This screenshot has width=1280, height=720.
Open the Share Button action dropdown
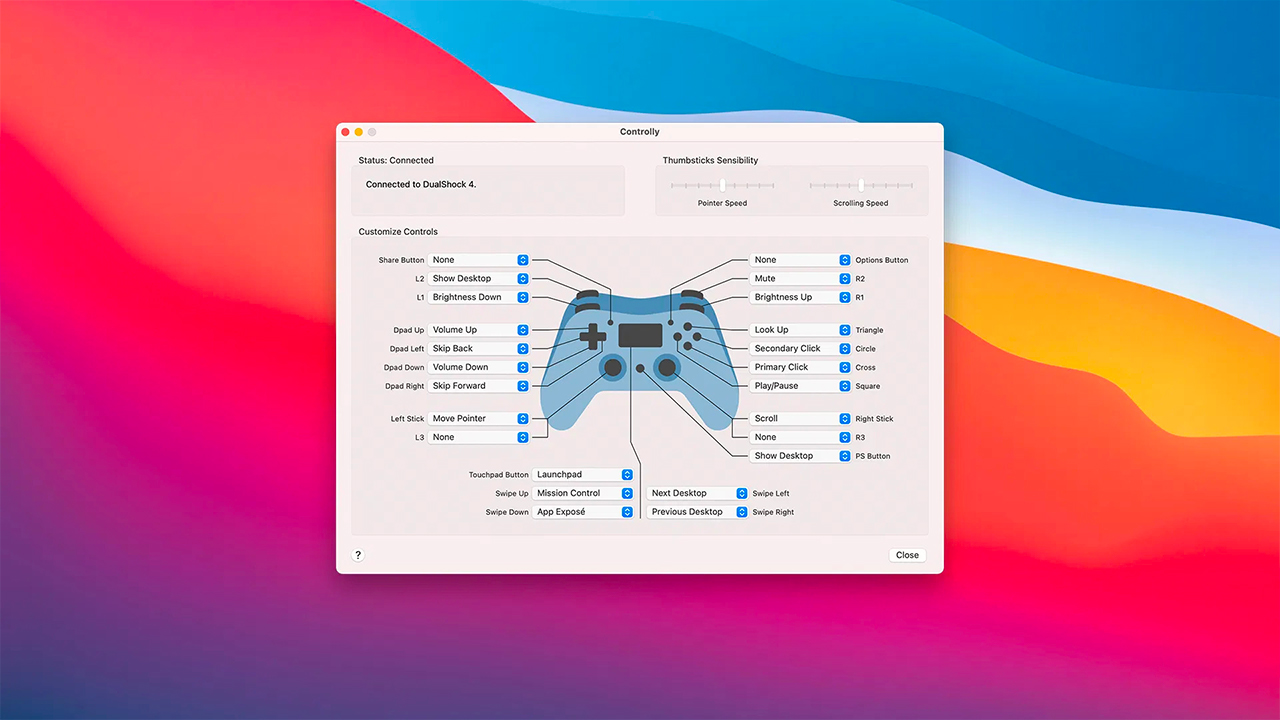pos(479,260)
